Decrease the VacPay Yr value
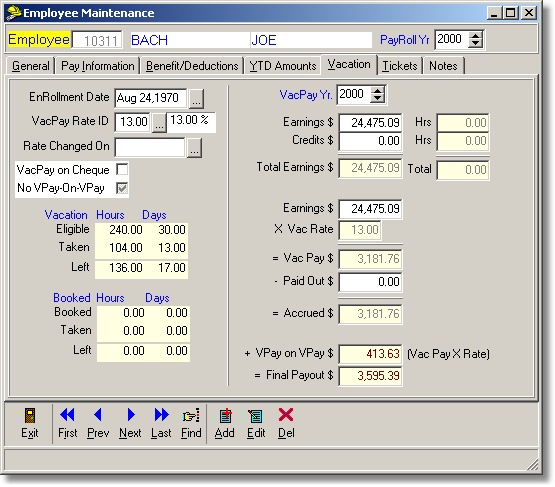The height and width of the screenshot is (487, 555). tap(378, 98)
